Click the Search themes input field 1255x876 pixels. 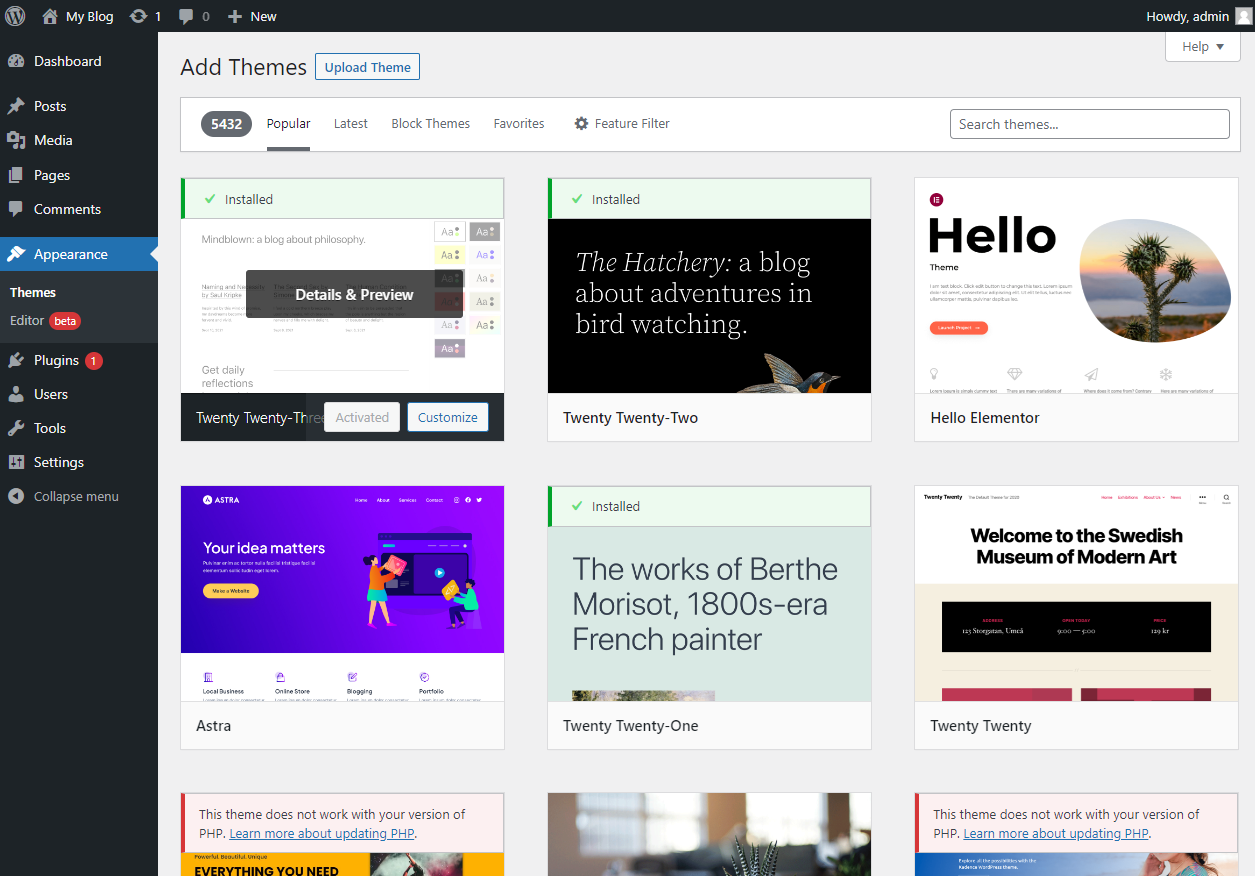(x=1089, y=124)
